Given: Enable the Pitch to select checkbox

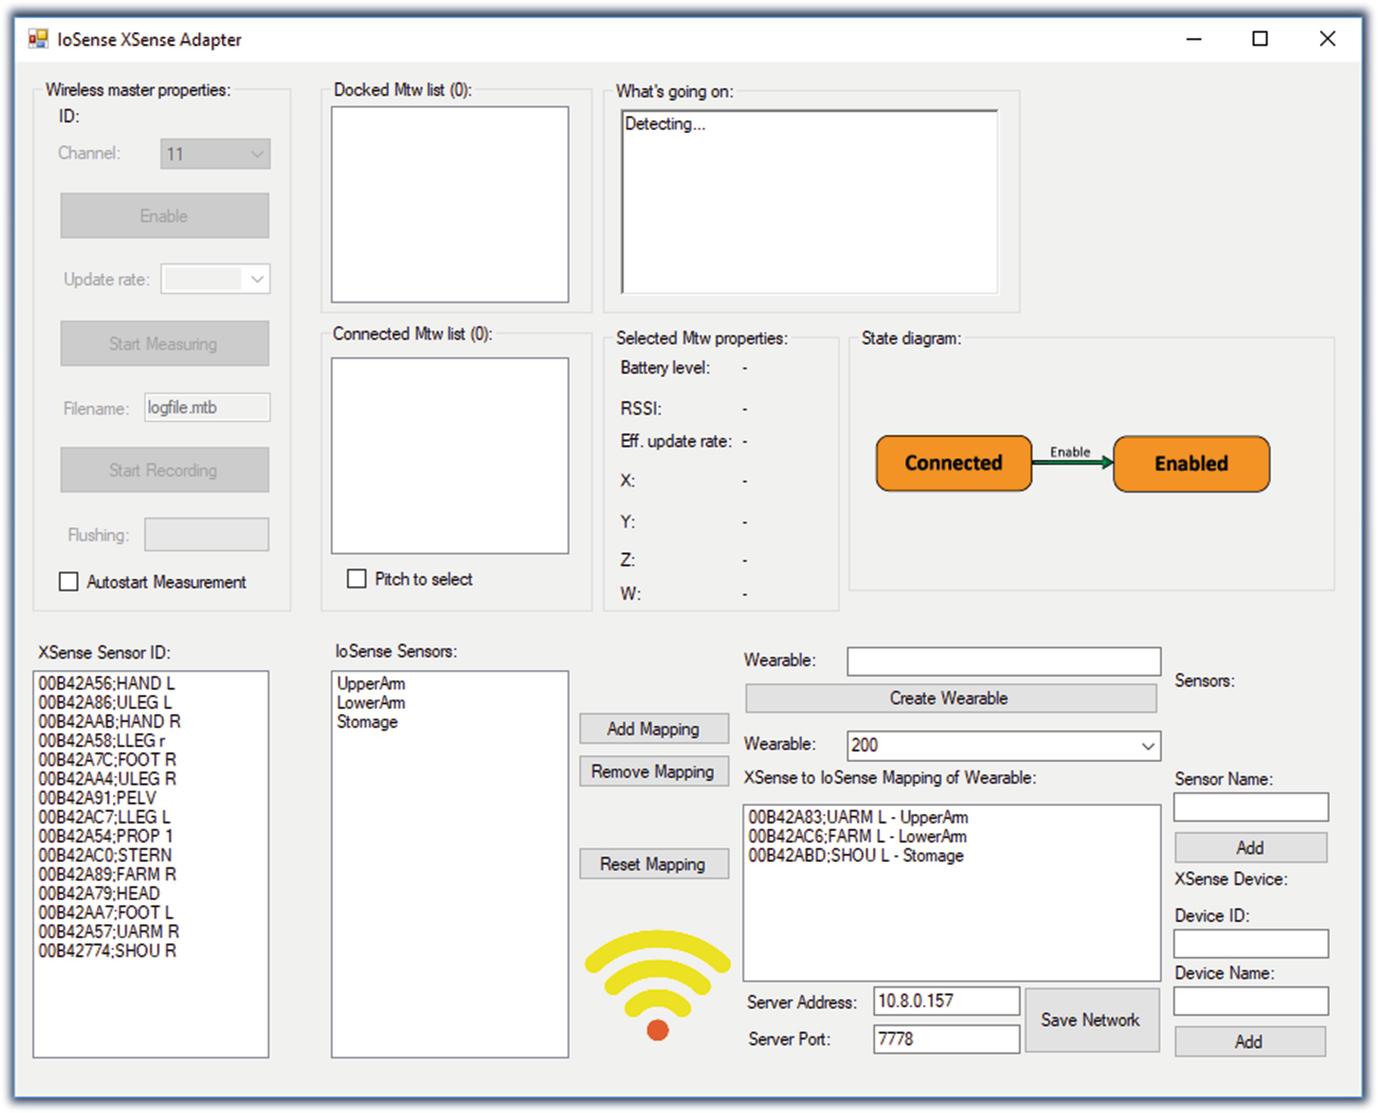Looking at the screenshot, I should pyautogui.click(x=356, y=579).
